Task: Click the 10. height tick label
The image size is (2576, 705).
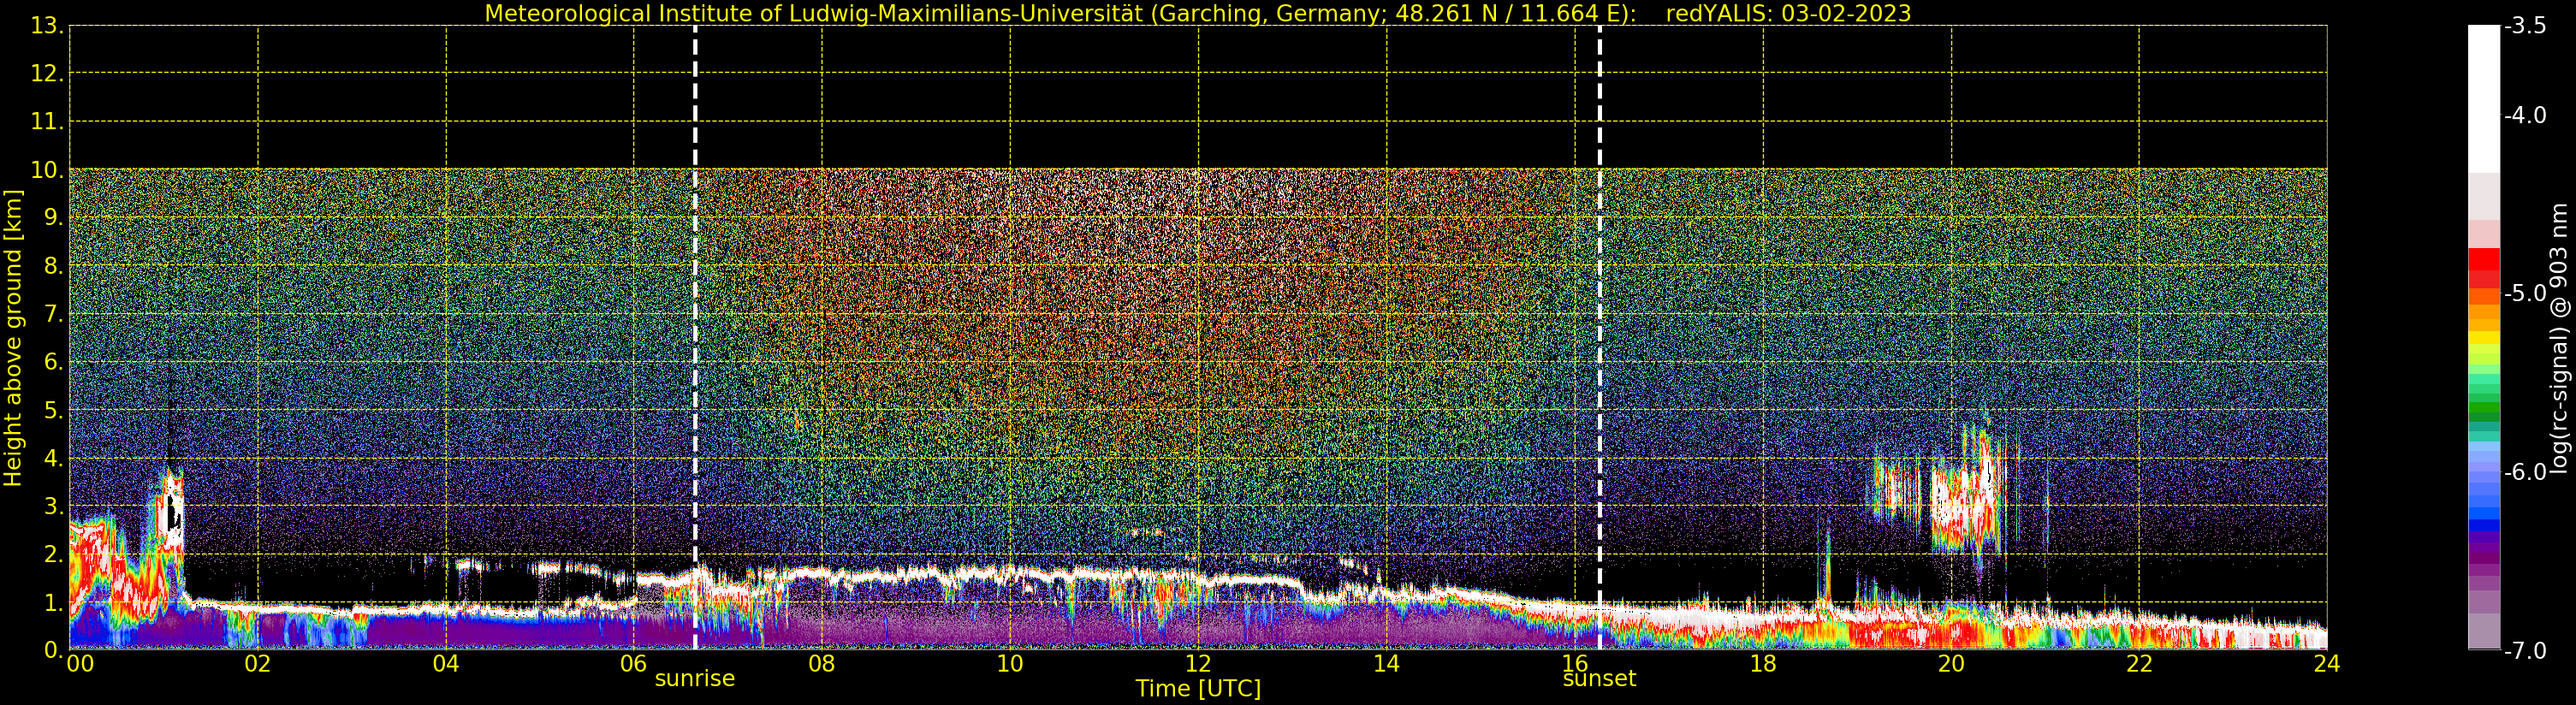Action: coord(47,170)
